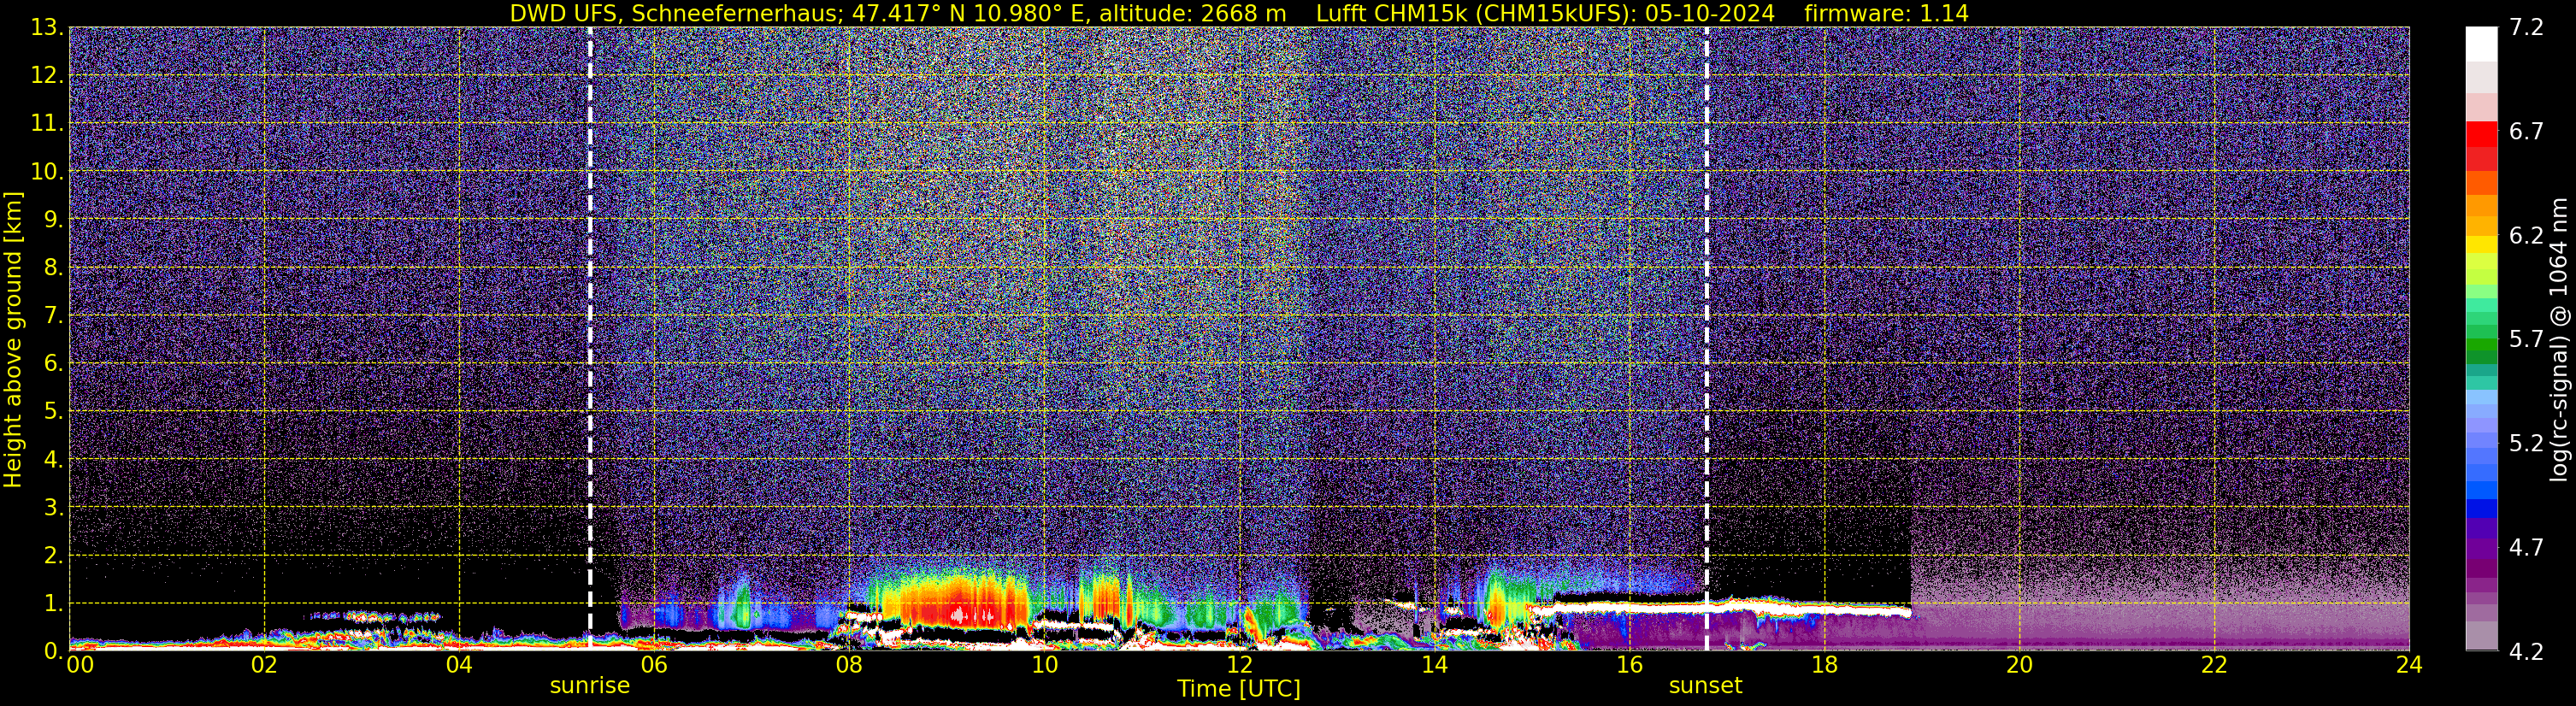Click the 16 time tick label

pyautogui.click(x=1629, y=664)
